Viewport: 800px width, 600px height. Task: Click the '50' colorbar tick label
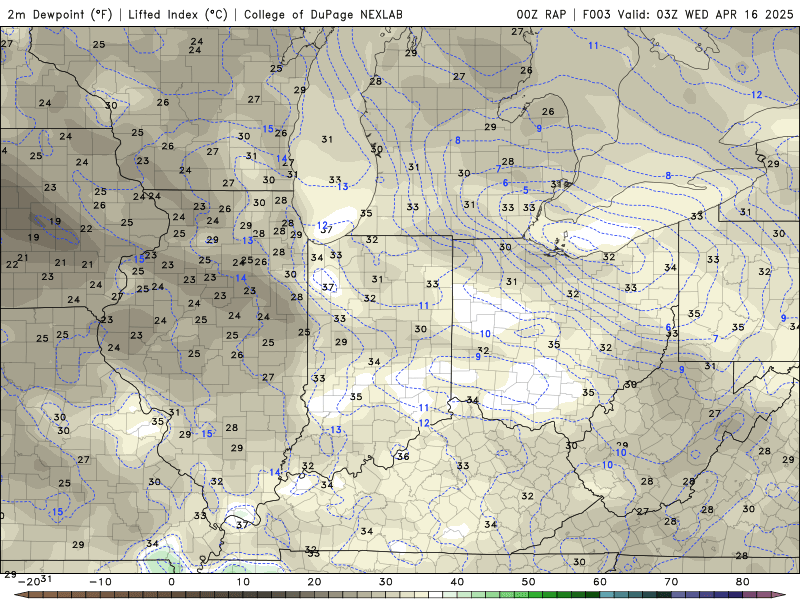point(529,582)
